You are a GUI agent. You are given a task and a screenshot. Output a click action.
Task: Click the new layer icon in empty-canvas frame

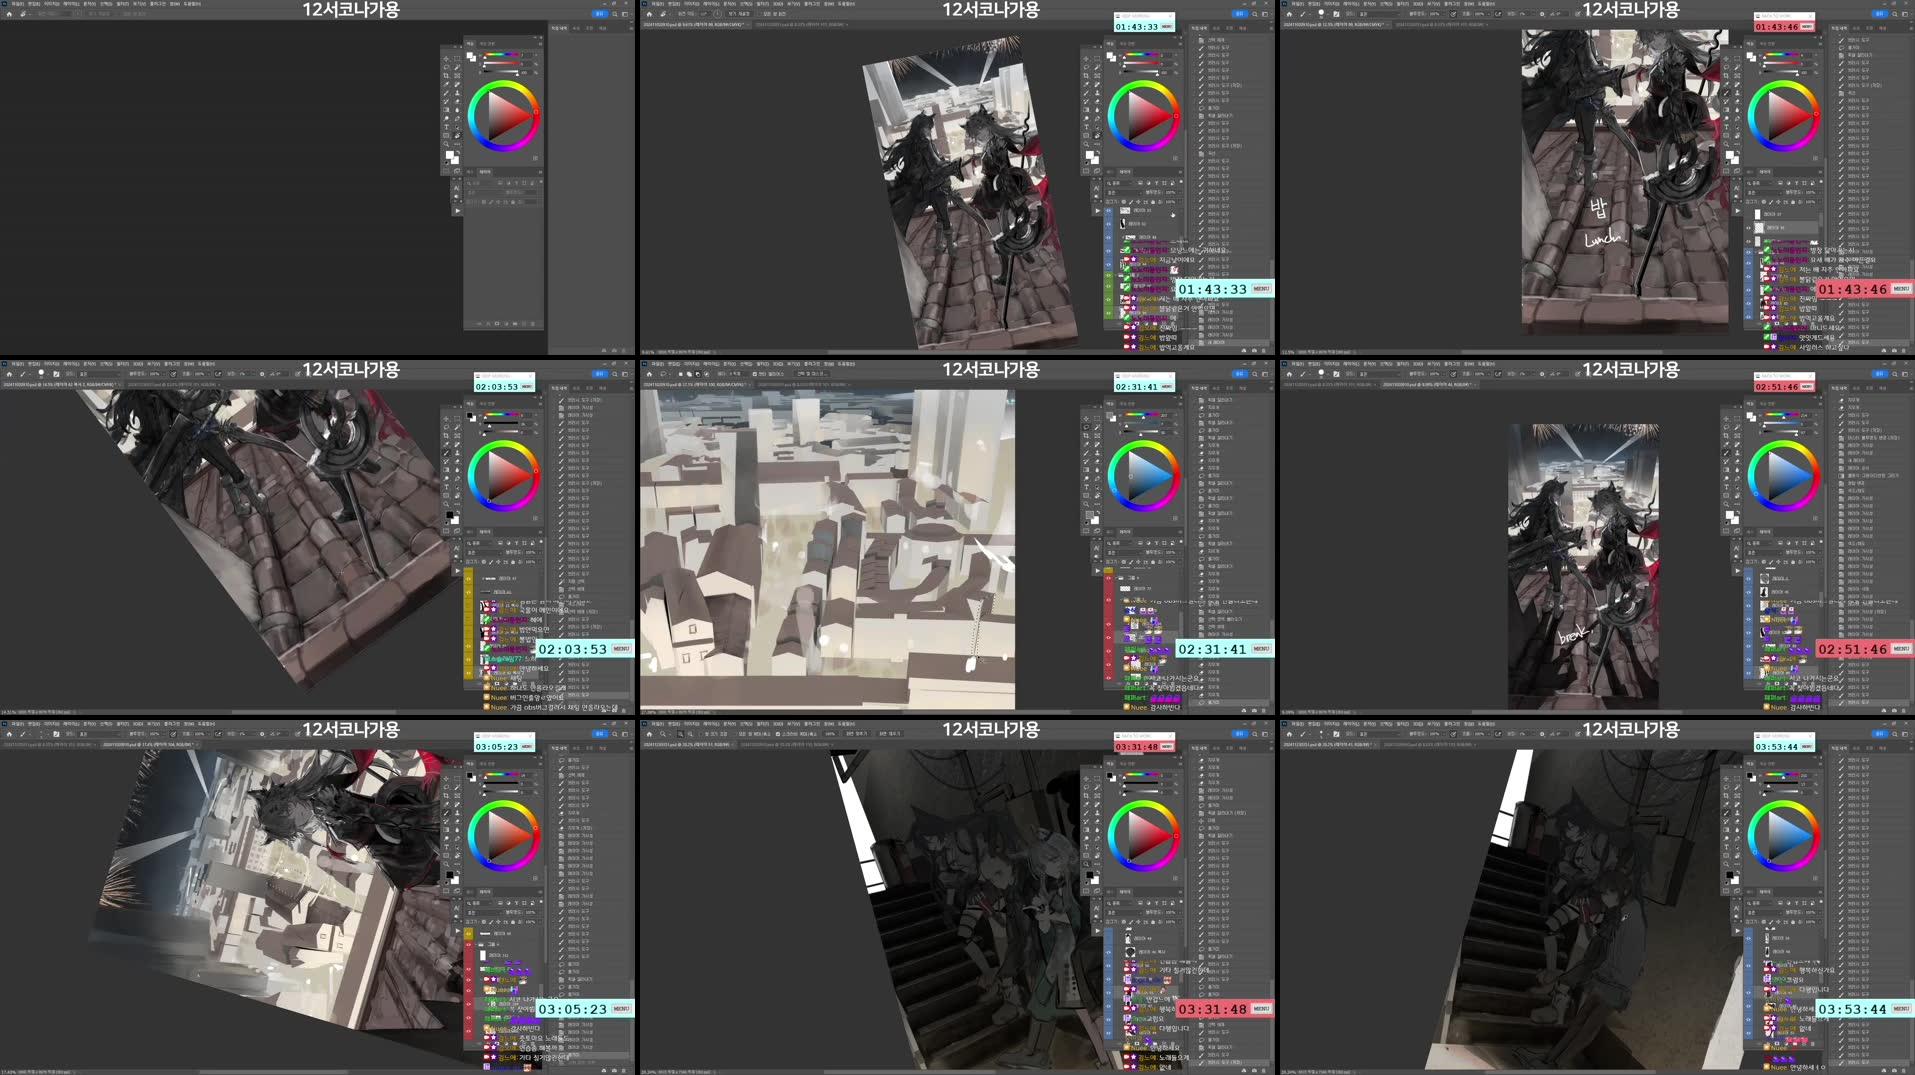click(x=524, y=324)
